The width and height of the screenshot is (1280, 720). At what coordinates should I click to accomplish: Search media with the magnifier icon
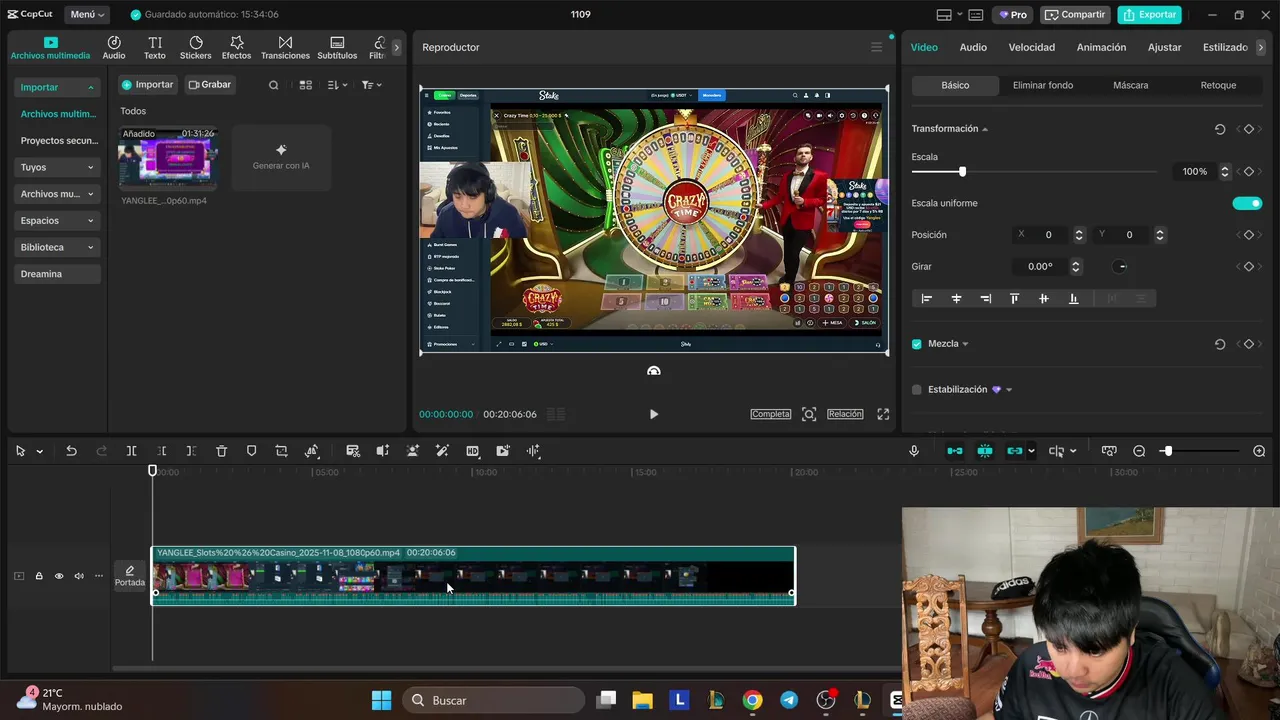[273, 85]
